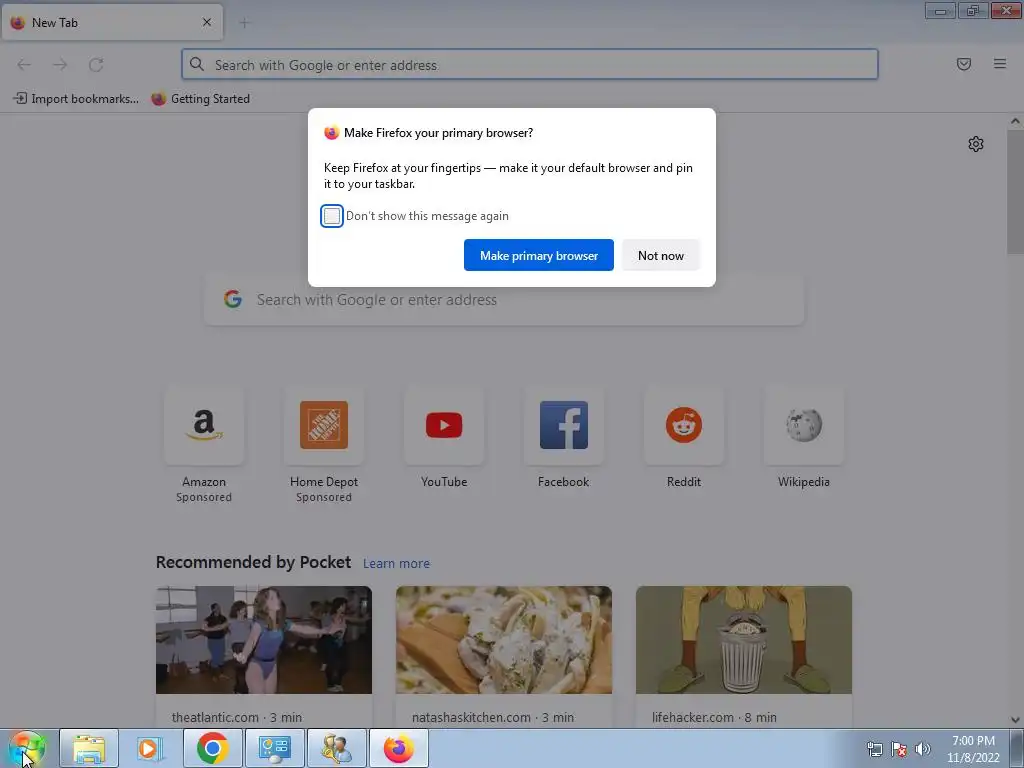Follow the Learn more Pocket link
This screenshot has height=768, width=1024.
point(396,564)
